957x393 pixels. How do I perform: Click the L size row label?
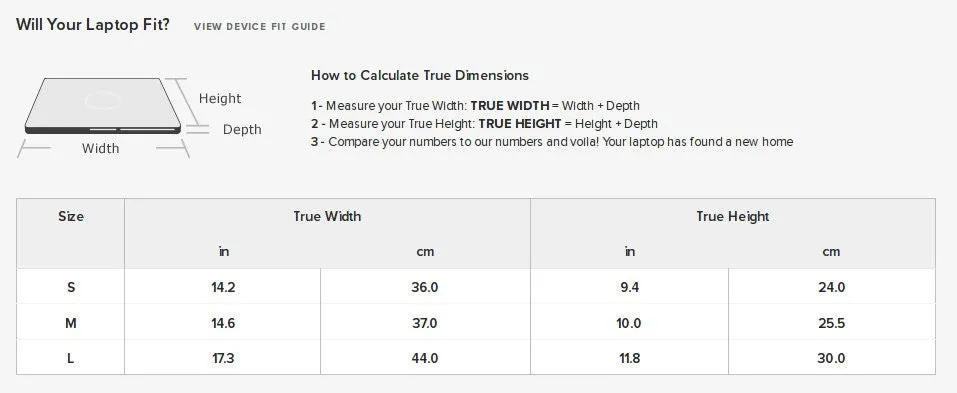click(x=71, y=358)
